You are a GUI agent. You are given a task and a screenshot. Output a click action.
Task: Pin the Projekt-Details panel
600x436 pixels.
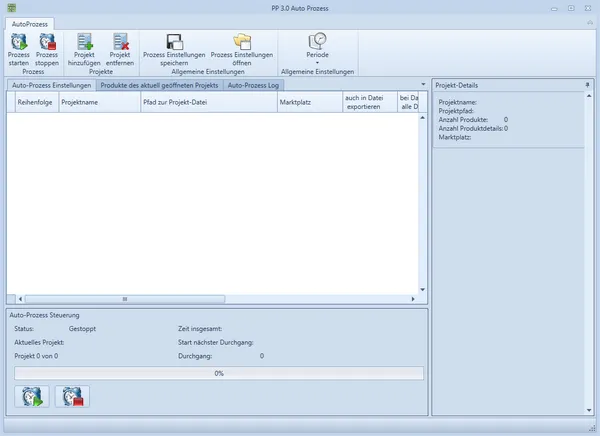pyautogui.click(x=587, y=85)
